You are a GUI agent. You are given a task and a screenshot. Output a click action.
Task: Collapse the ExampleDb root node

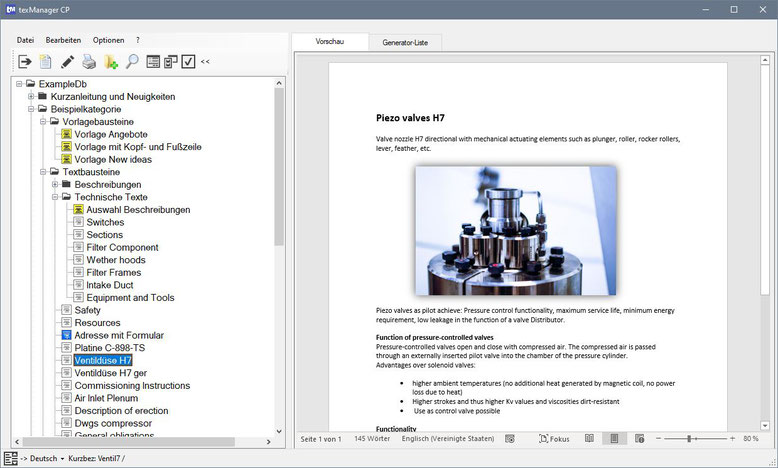[x=19, y=84]
